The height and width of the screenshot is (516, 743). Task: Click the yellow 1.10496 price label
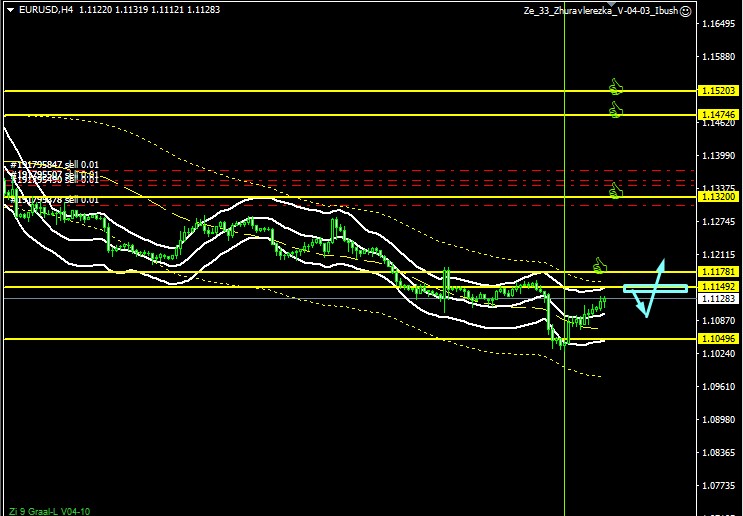[719, 340]
